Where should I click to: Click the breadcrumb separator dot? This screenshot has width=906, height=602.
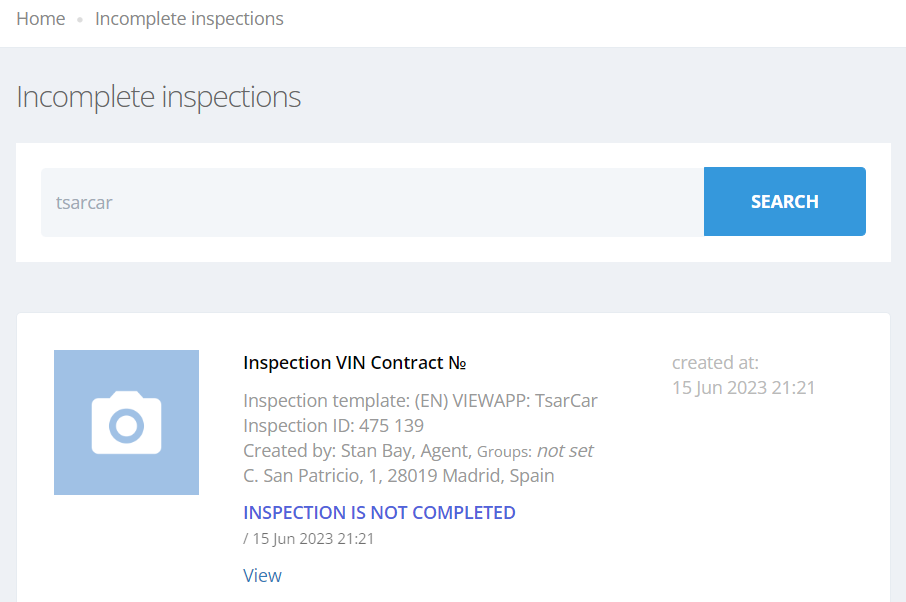(80, 20)
